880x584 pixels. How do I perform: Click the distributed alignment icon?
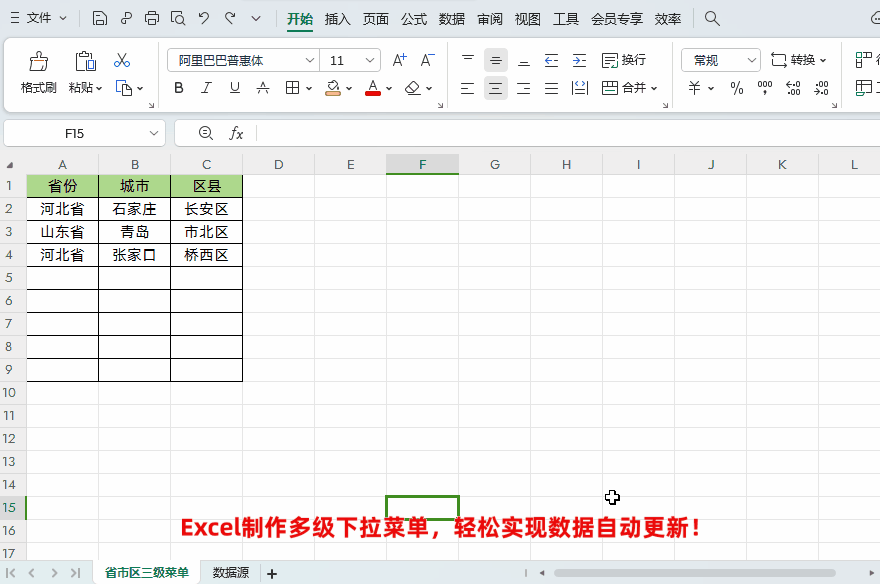tap(579, 88)
